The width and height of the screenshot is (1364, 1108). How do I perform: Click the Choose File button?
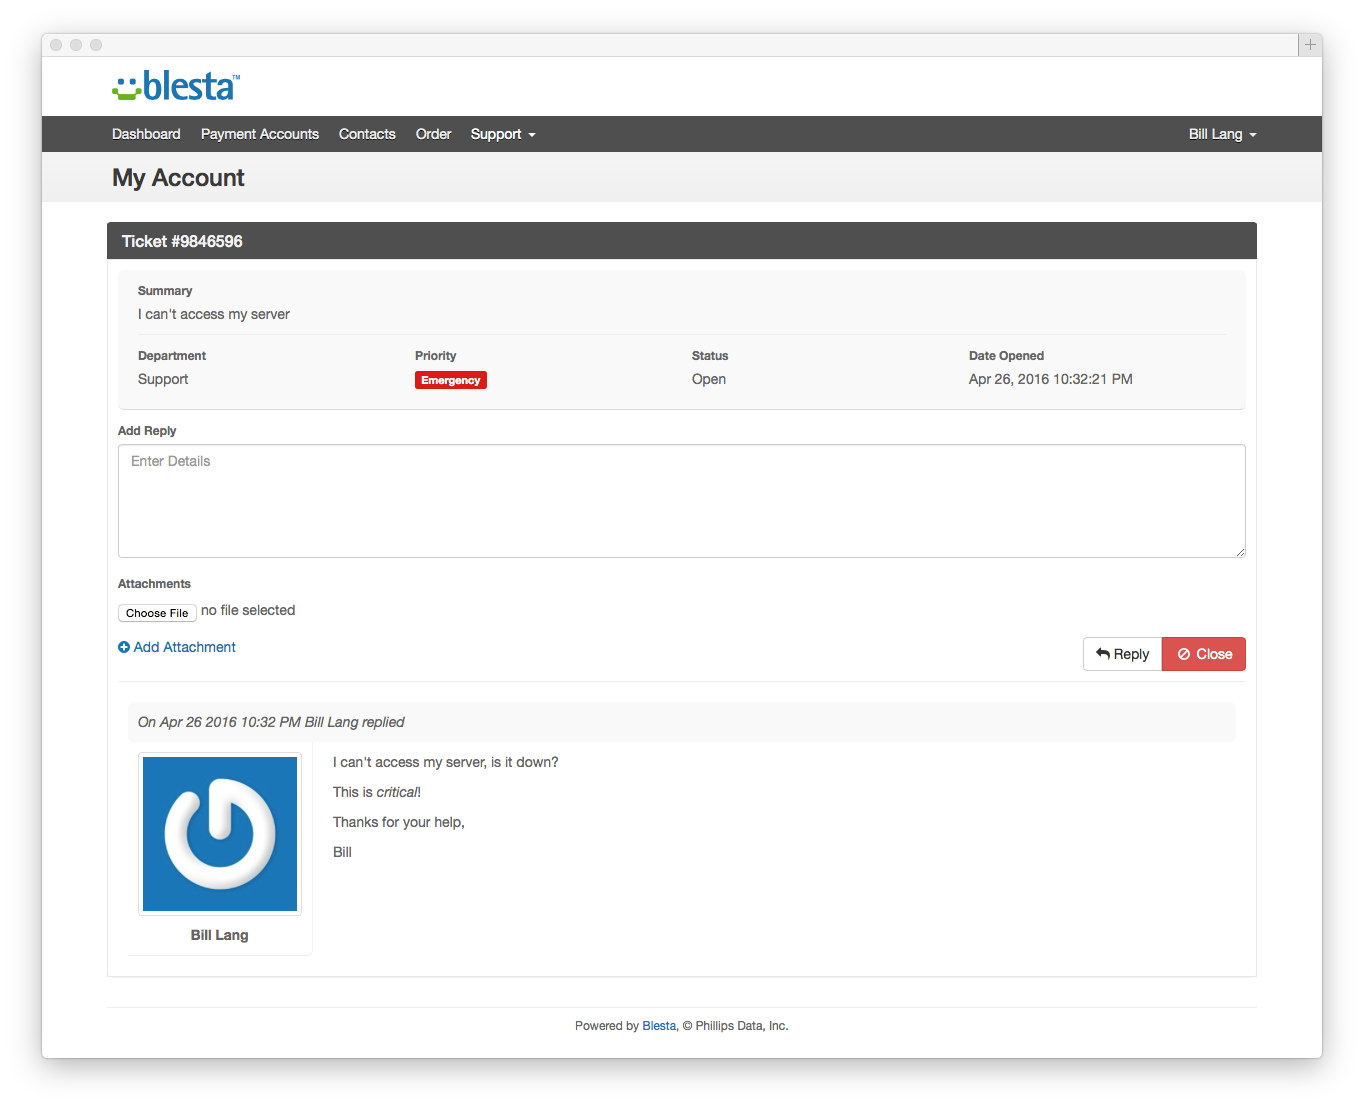click(x=157, y=613)
